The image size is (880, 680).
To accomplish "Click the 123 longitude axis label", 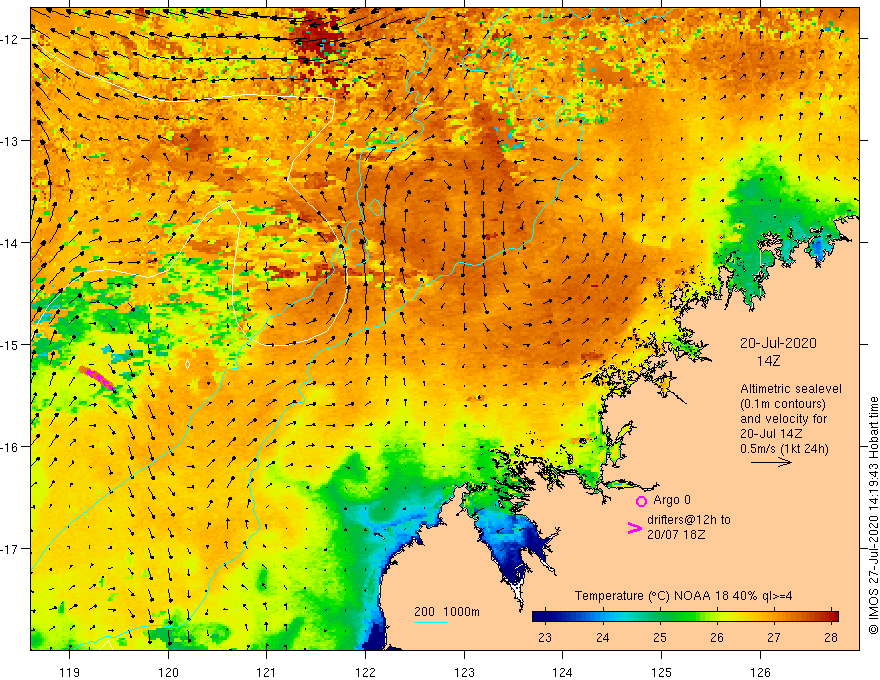I will 464,672.
